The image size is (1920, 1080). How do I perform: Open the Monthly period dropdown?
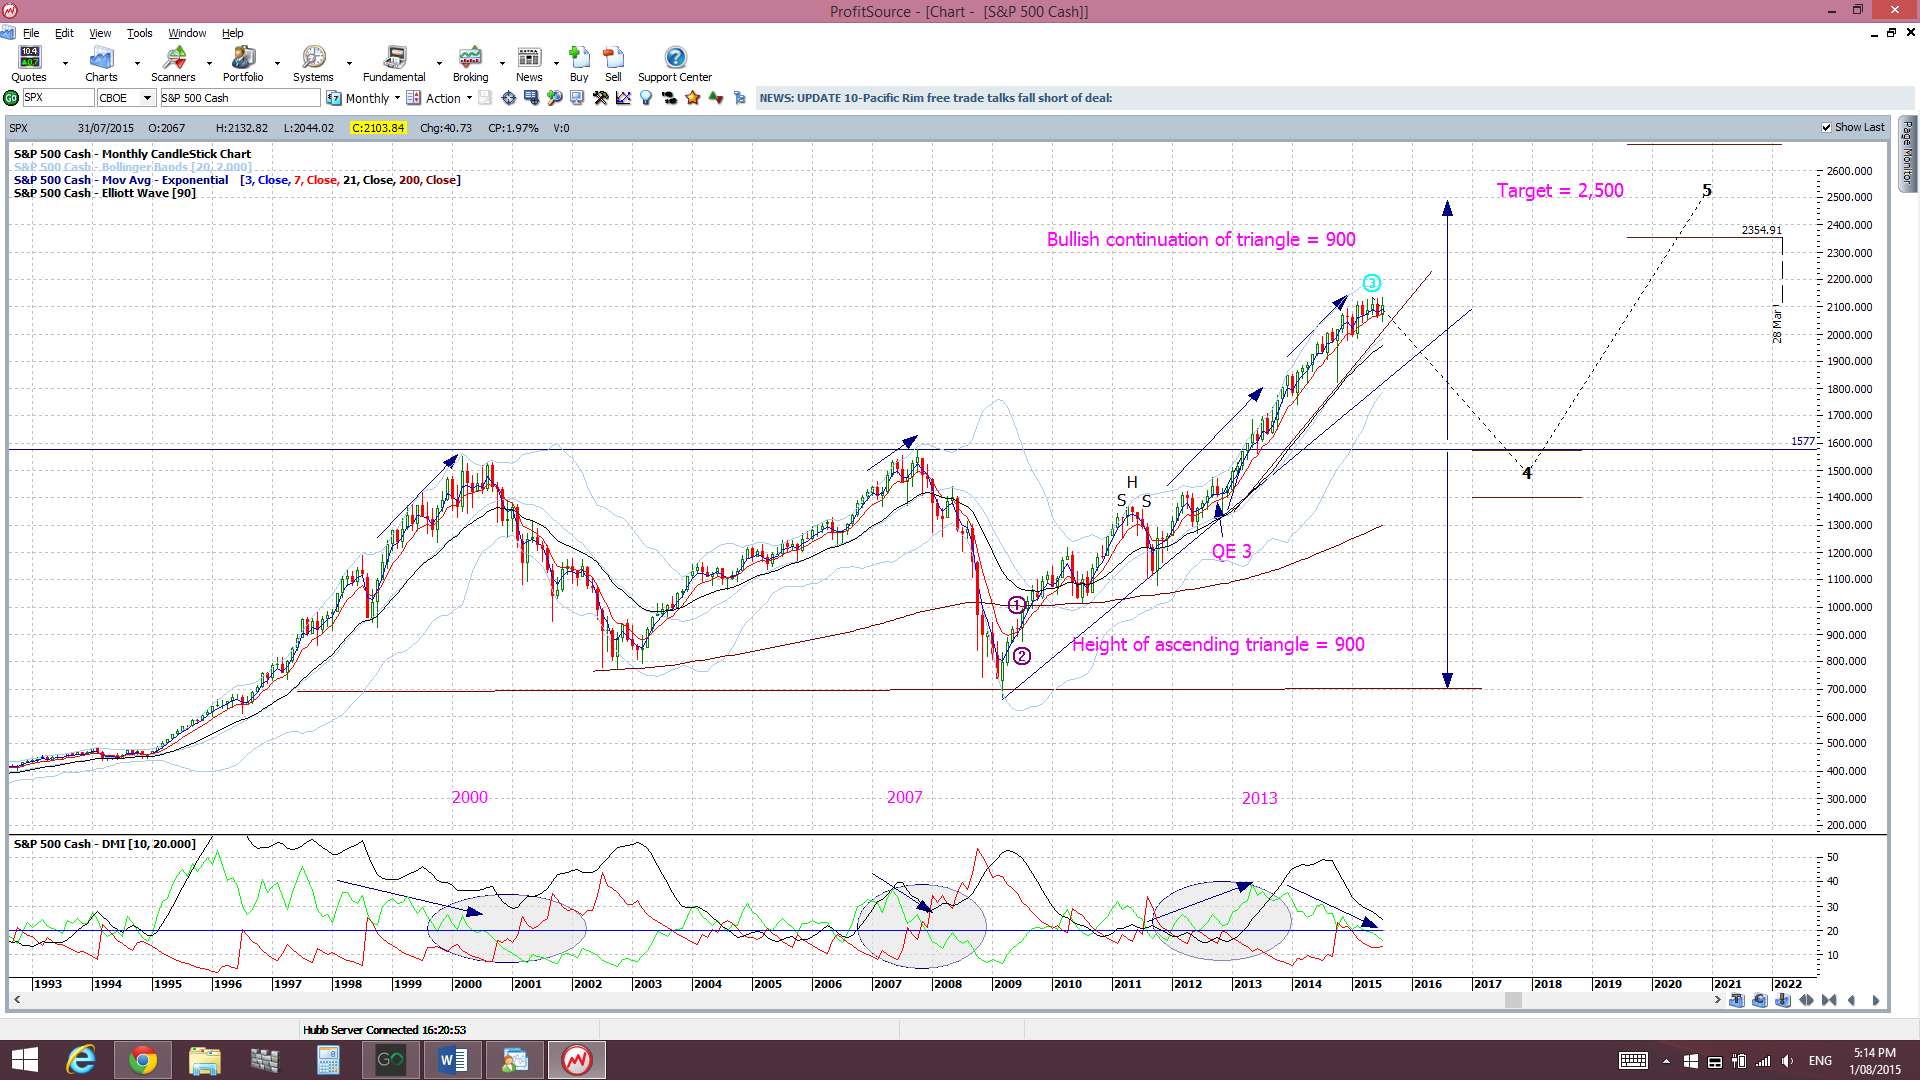coord(363,98)
